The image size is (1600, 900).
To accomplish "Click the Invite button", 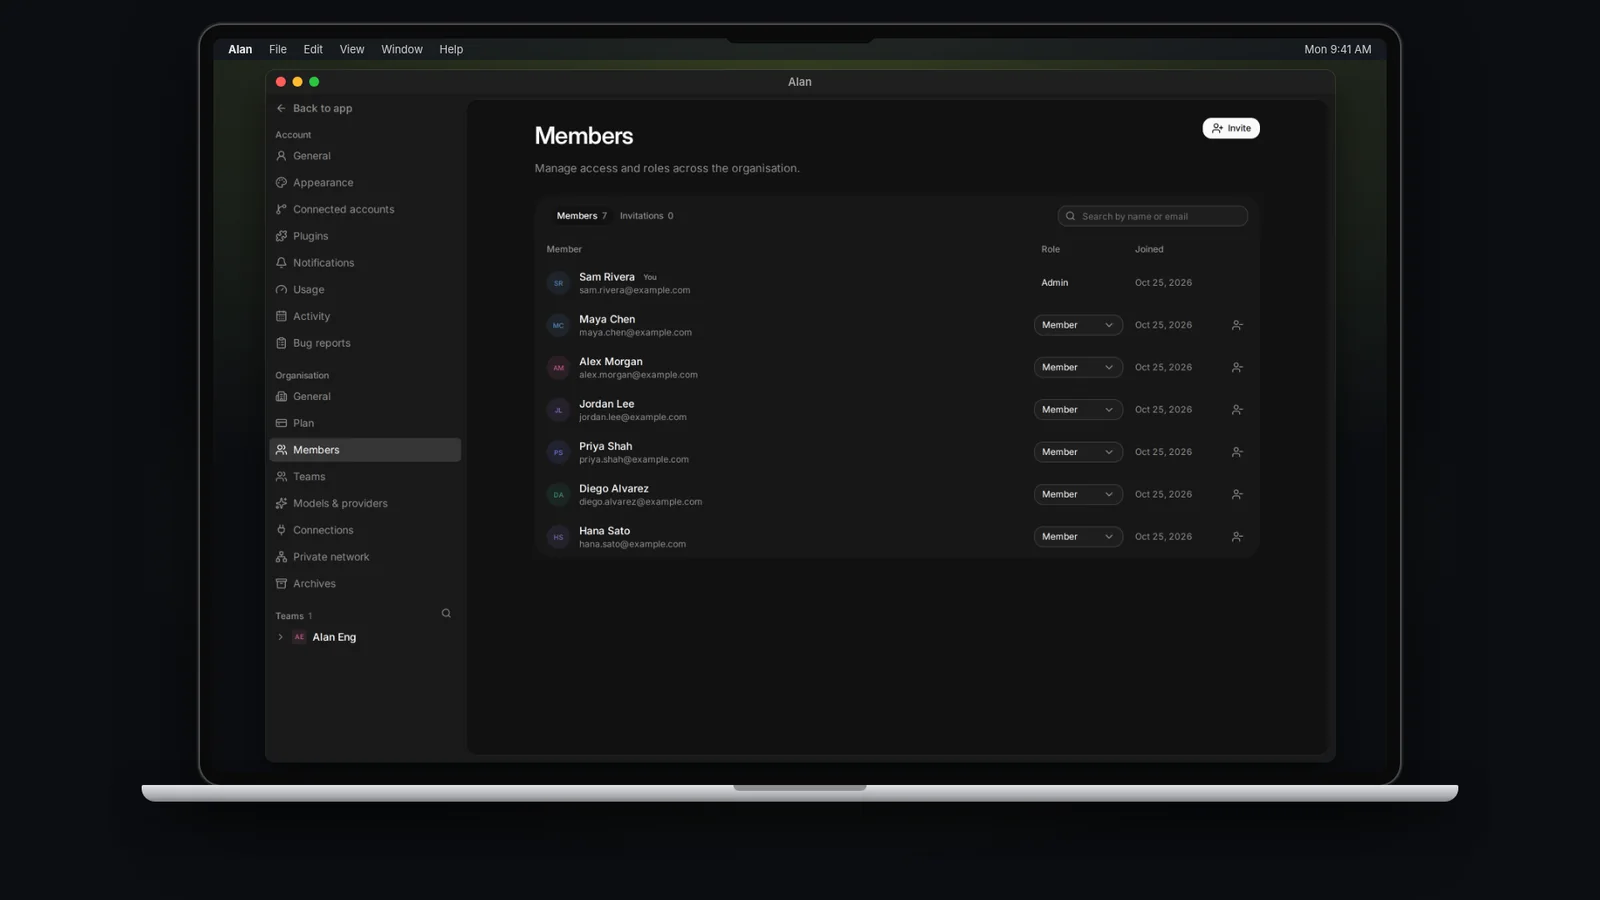I will (1231, 128).
